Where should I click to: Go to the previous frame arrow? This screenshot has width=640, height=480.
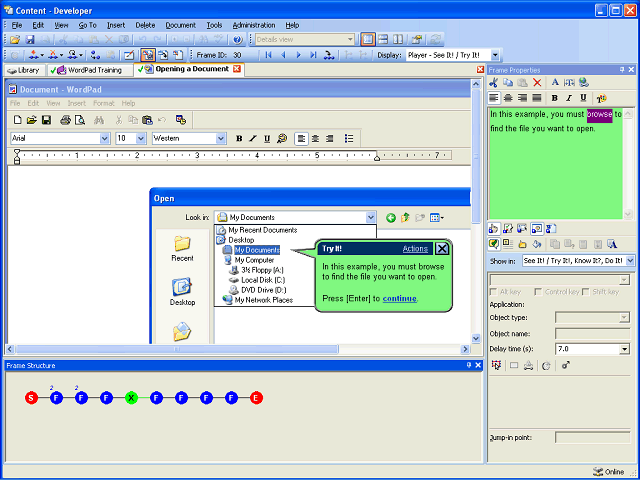tap(283, 55)
